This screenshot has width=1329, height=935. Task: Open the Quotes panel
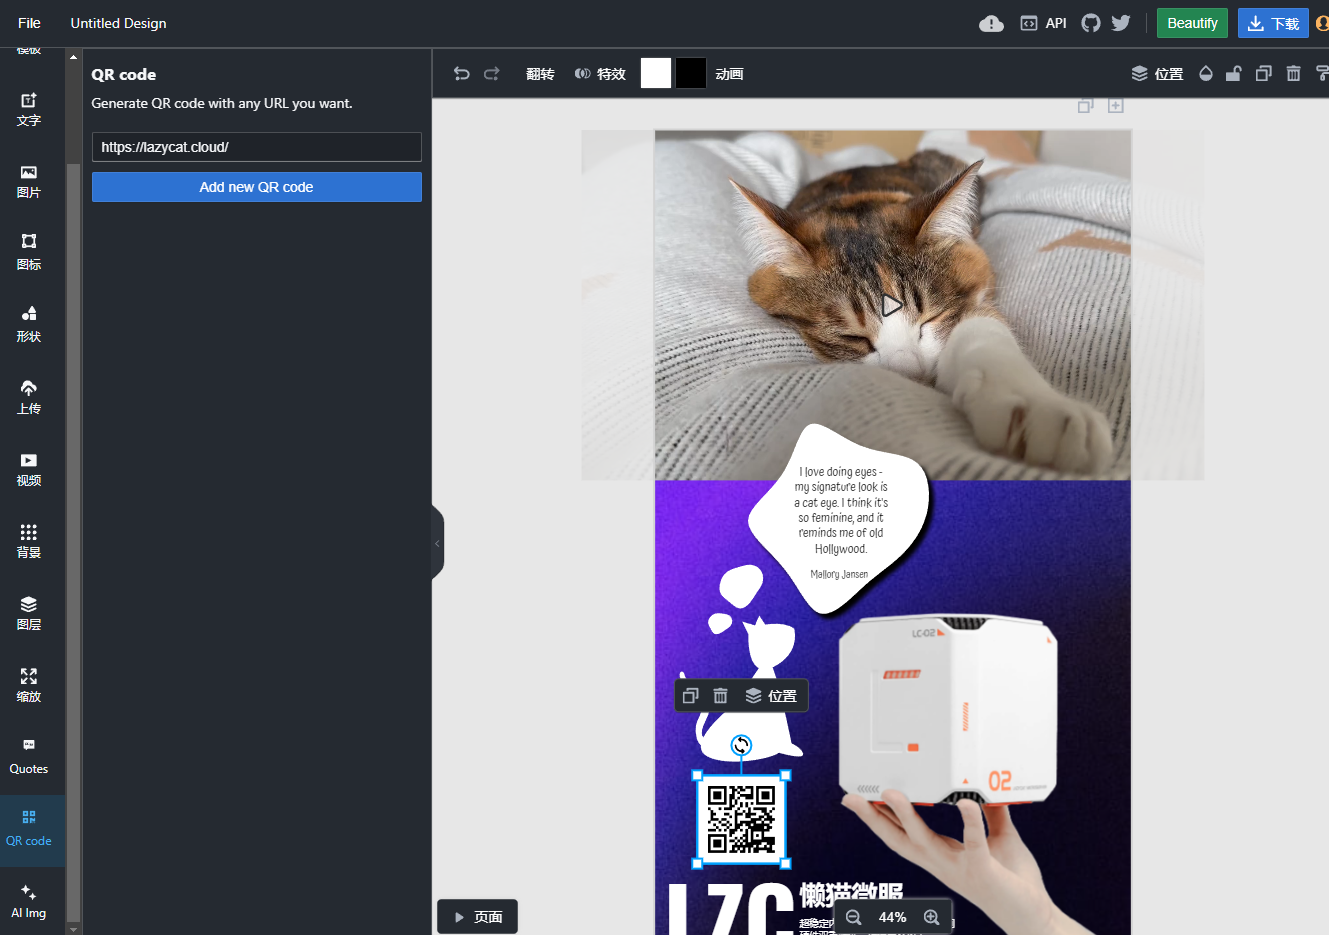[29, 757]
